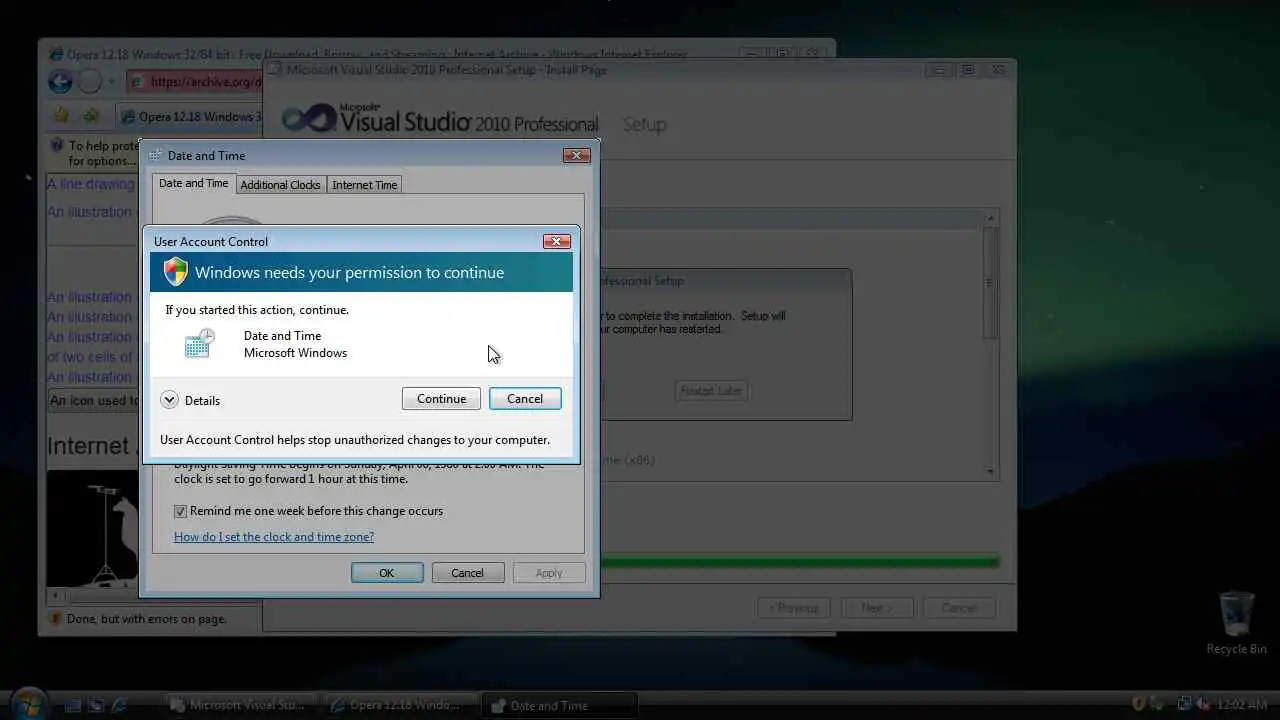Click Cancel in the Date and Time dialog

point(467,573)
